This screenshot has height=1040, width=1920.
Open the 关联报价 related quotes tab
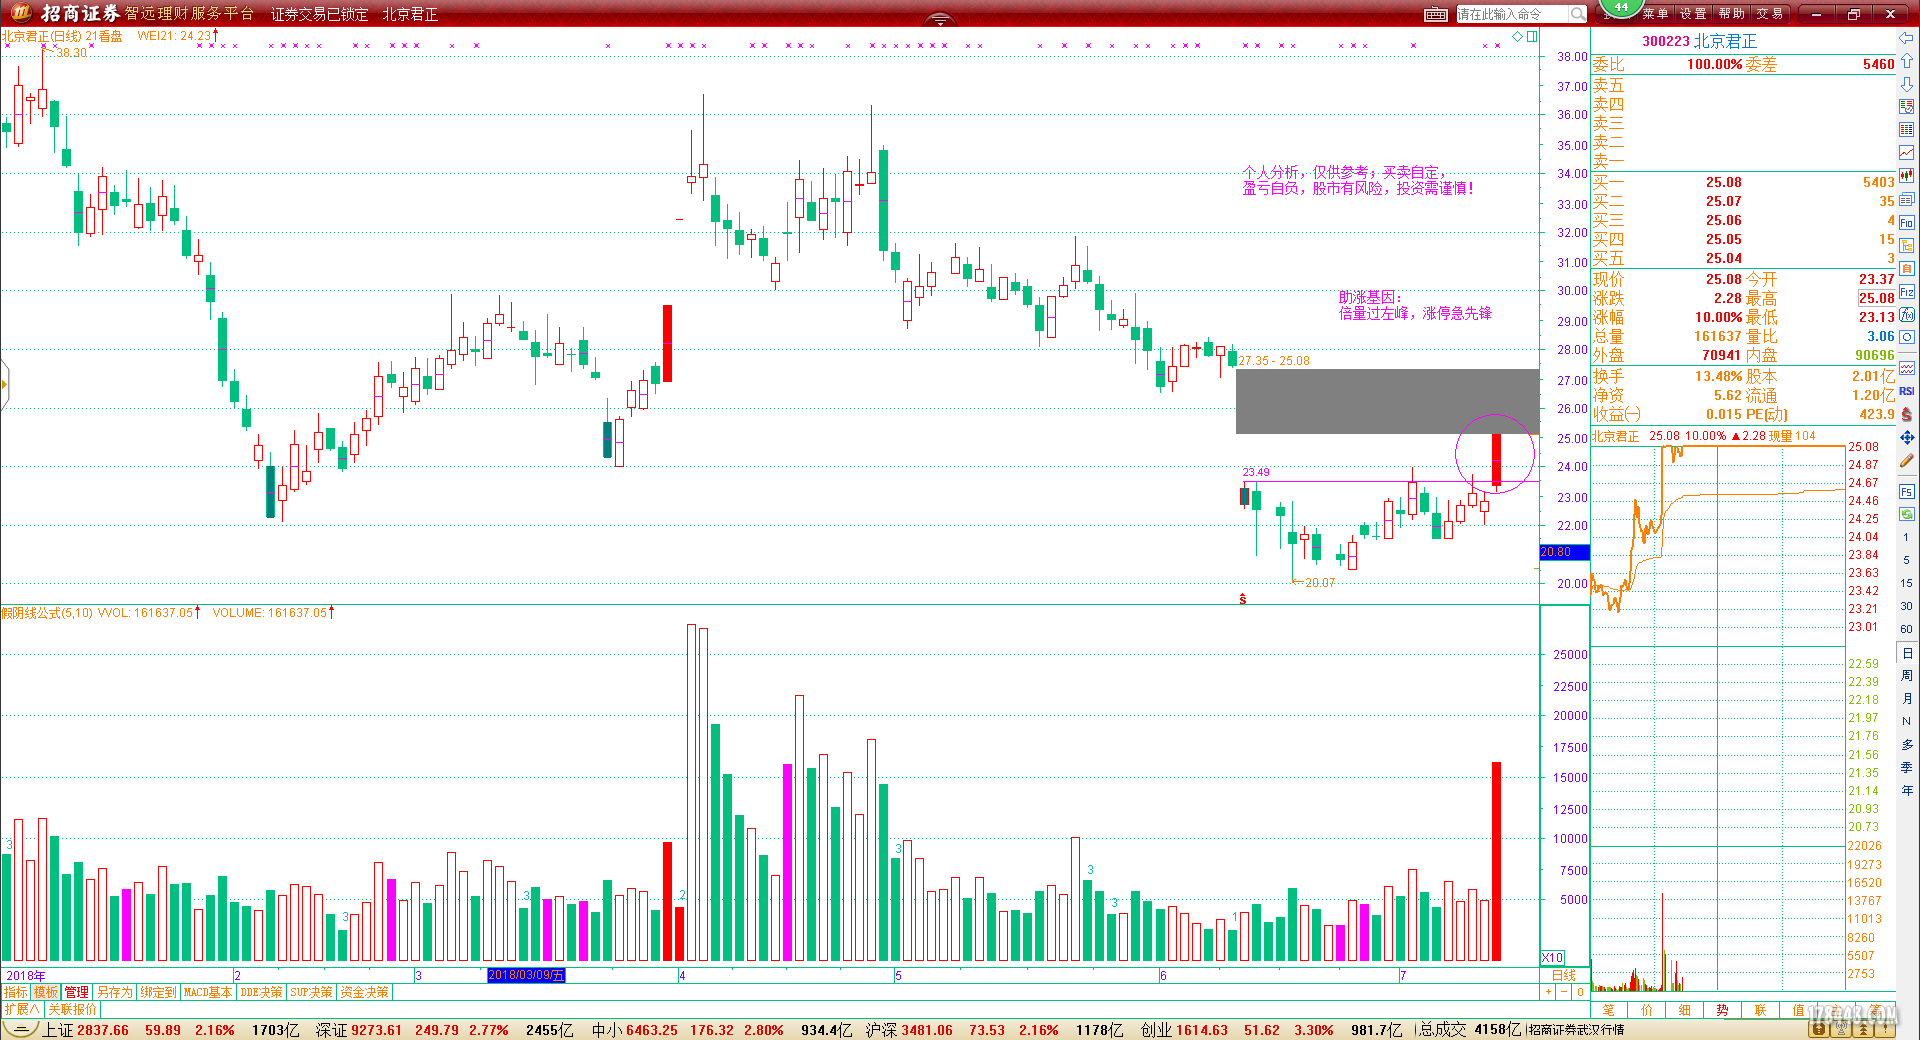[73, 1010]
